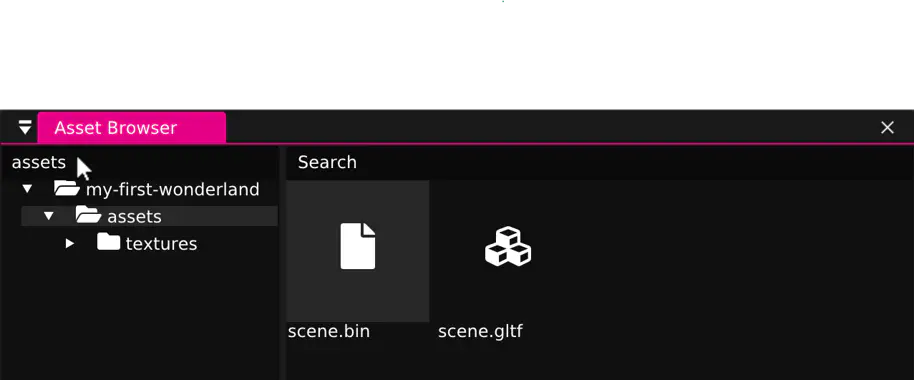Collapse the my-first-wonderland tree node arrow
914x380 pixels.
coord(27,189)
